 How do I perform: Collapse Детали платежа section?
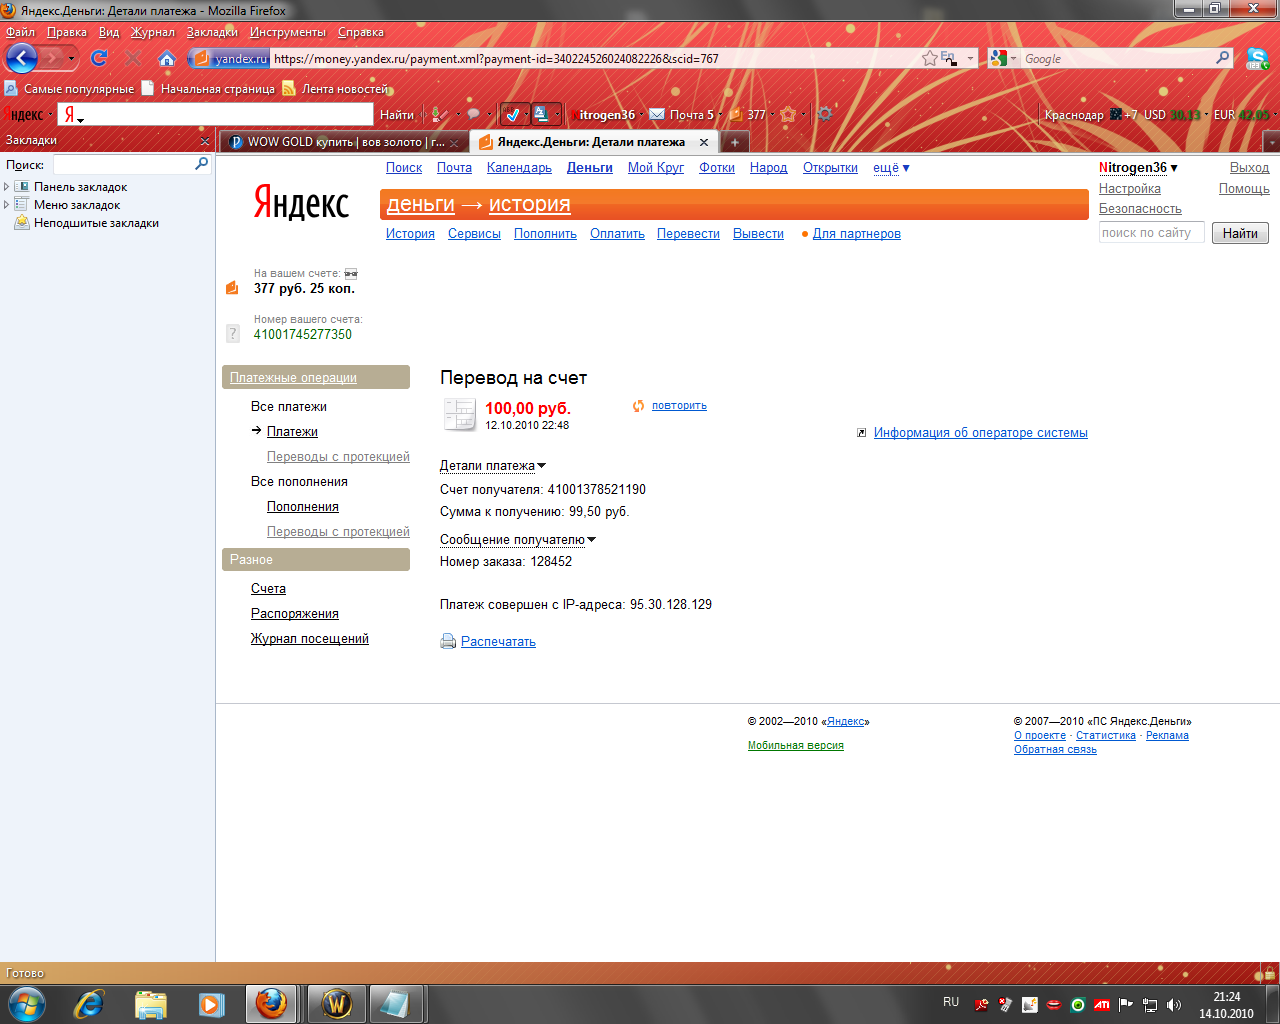pos(493,465)
